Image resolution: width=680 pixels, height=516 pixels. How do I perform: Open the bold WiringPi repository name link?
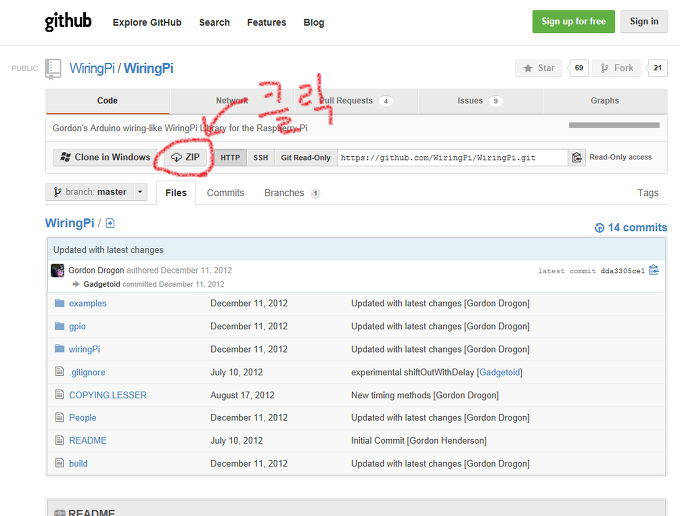point(149,69)
